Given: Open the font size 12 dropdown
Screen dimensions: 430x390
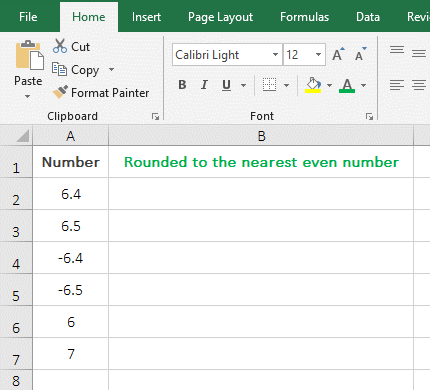Looking at the screenshot, I should tap(318, 54).
